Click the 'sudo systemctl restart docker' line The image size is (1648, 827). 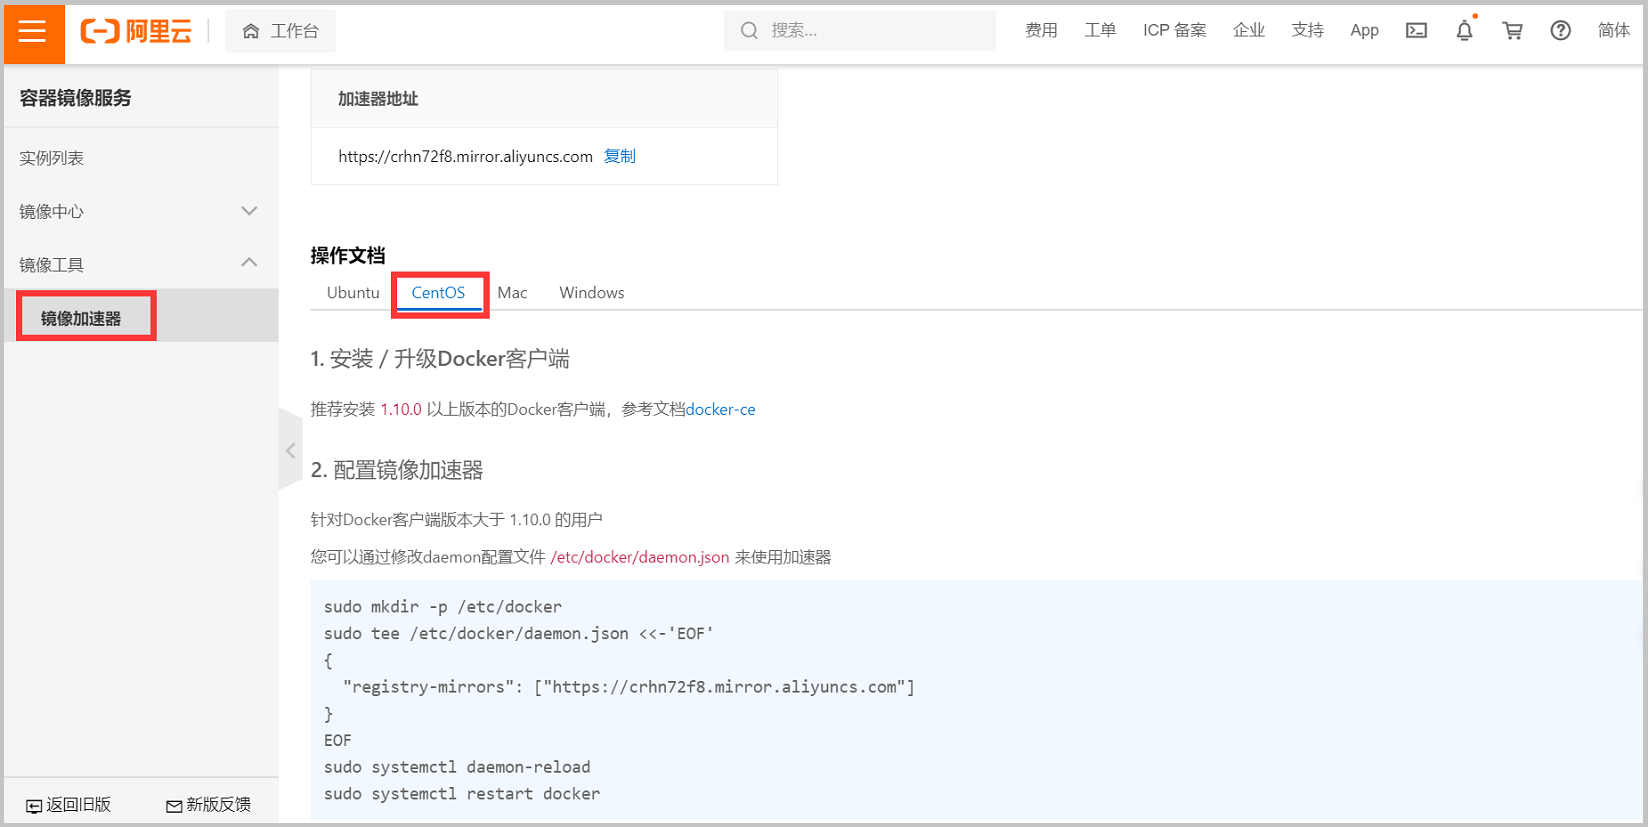click(462, 794)
